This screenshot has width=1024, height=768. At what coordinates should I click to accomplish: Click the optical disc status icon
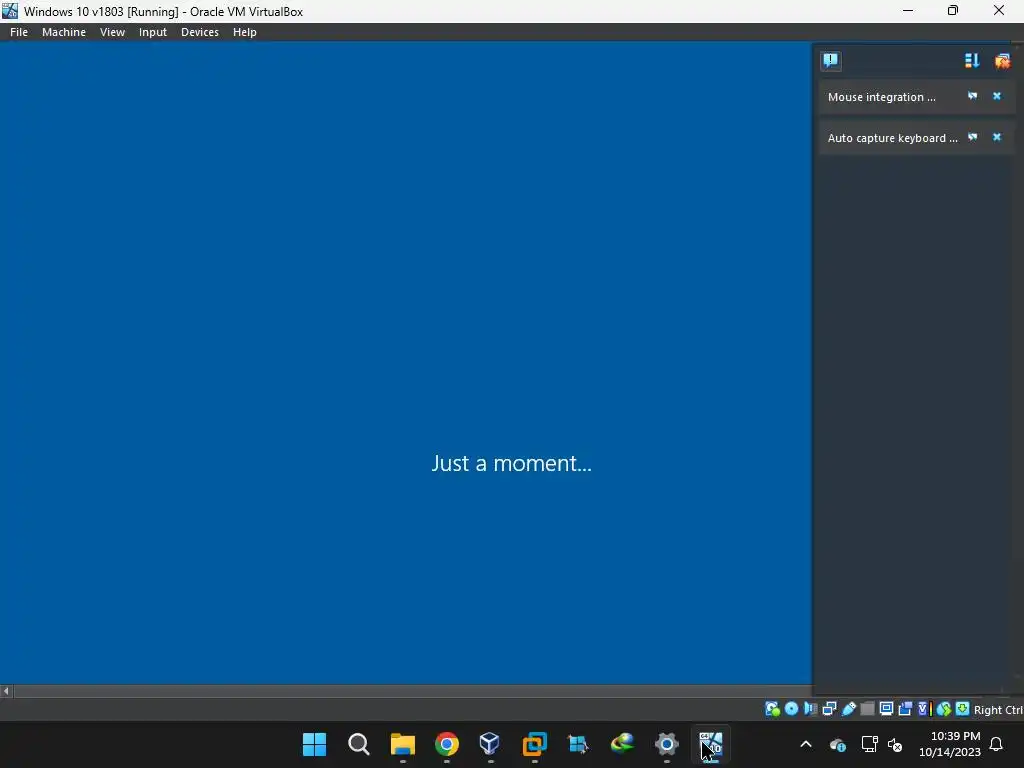click(792, 709)
